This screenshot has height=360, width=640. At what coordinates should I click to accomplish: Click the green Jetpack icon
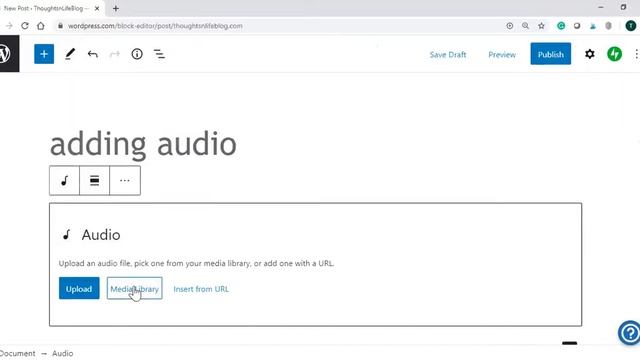[x=614, y=54]
